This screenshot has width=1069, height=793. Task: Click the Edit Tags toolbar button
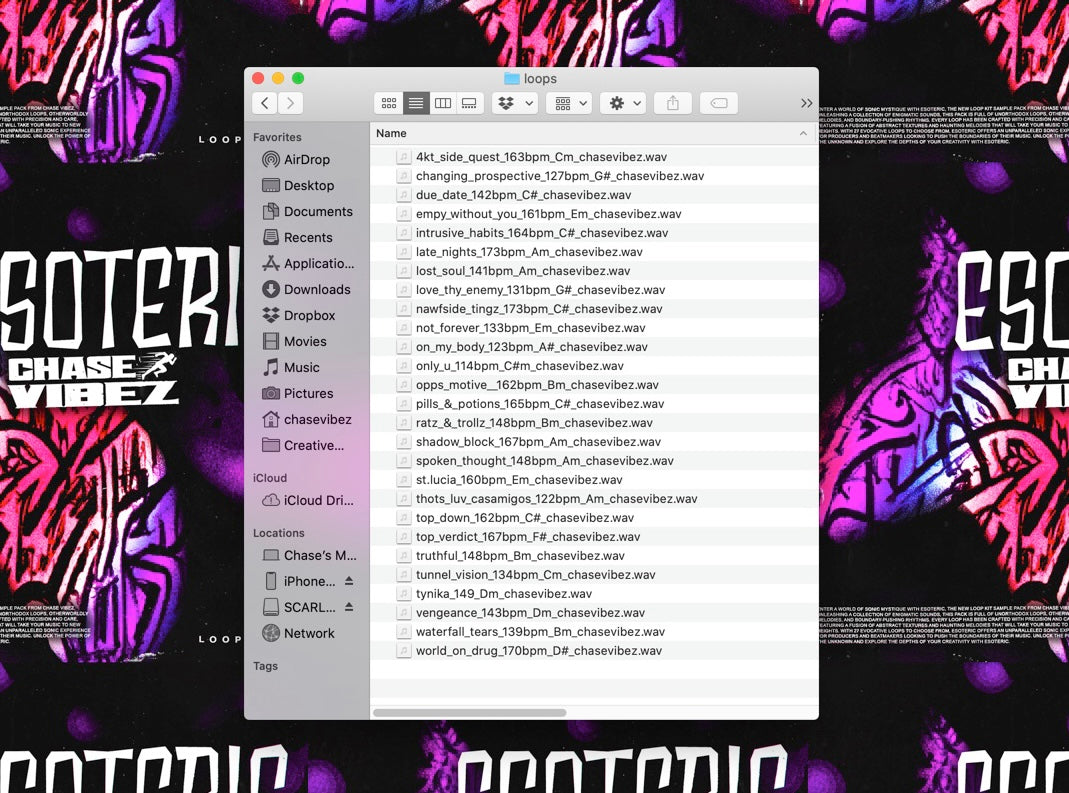coord(719,104)
